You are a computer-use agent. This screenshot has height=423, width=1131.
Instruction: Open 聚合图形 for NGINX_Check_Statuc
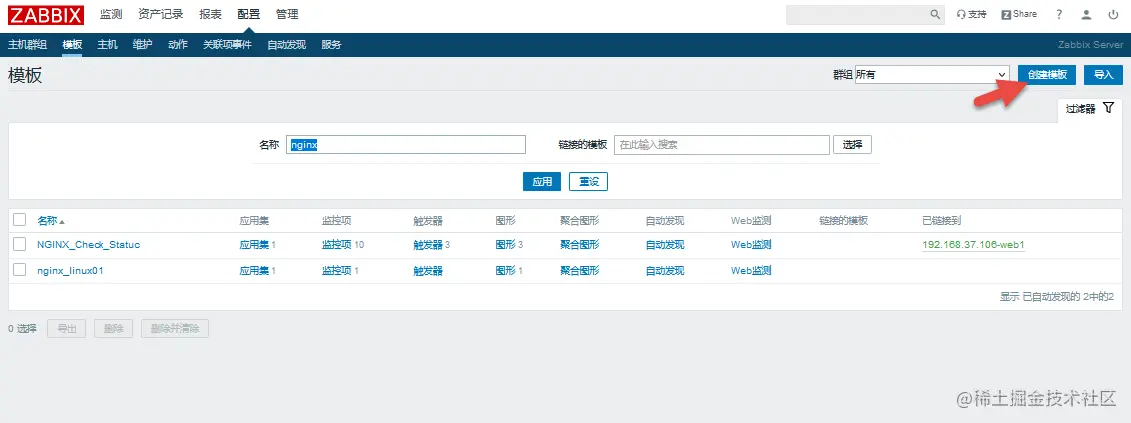(x=579, y=245)
